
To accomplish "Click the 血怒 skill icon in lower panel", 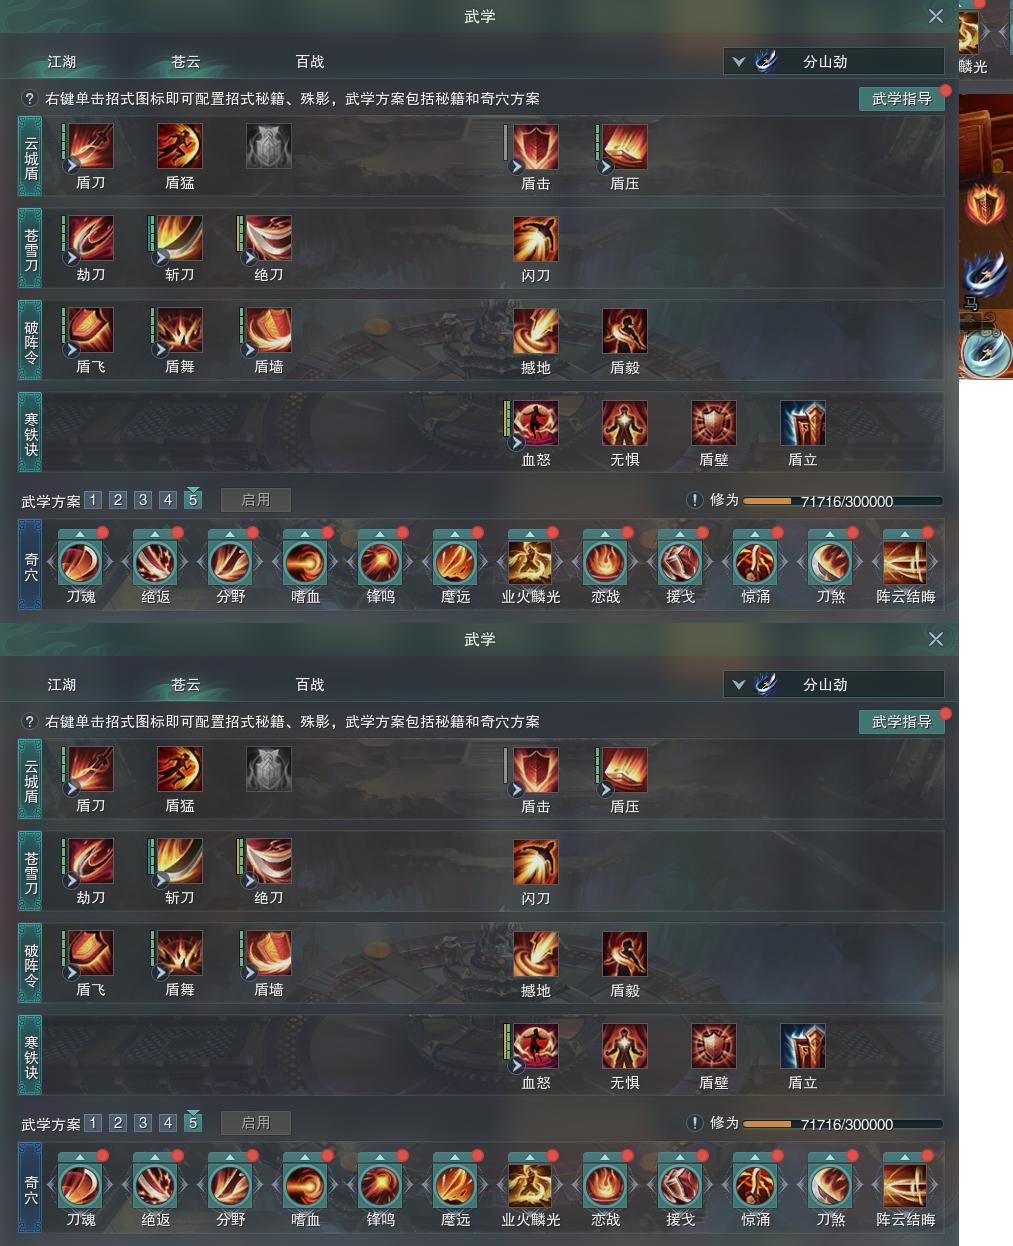I will point(536,1046).
